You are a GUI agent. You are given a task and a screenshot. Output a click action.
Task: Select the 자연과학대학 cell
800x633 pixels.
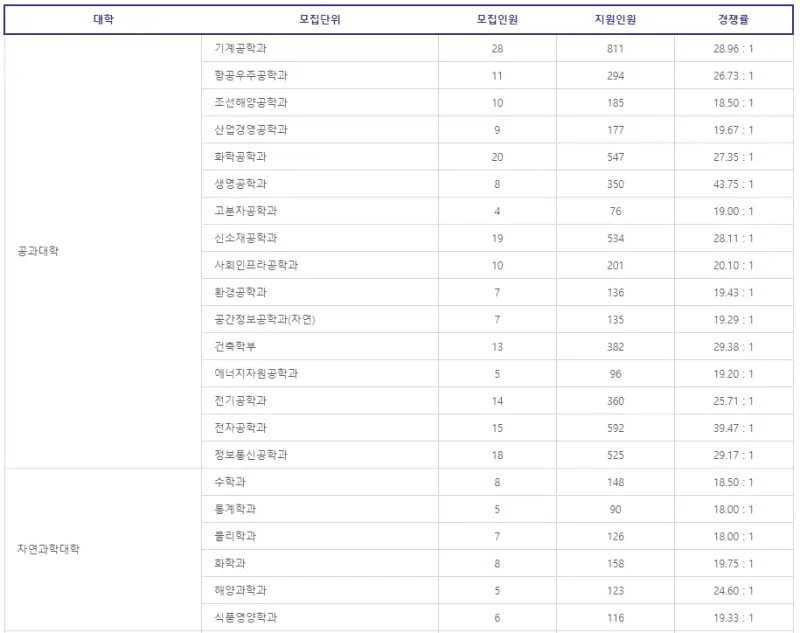pos(48,549)
